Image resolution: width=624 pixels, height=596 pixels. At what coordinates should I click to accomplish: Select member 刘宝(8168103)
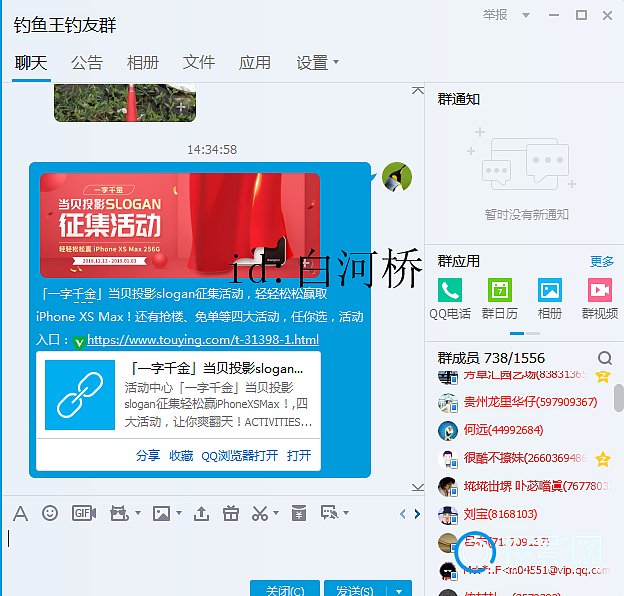(x=525, y=514)
